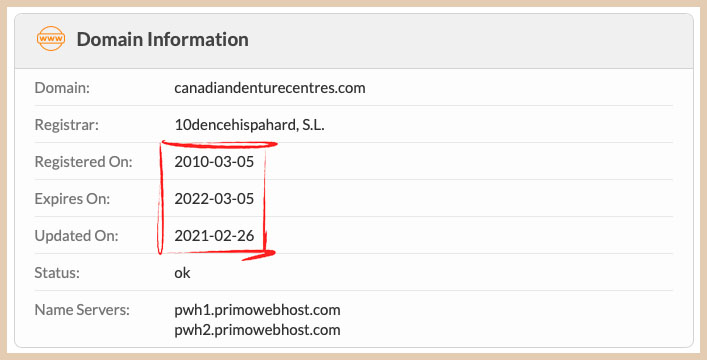
Task: Click the Registrar: field label
Action: [66, 125]
